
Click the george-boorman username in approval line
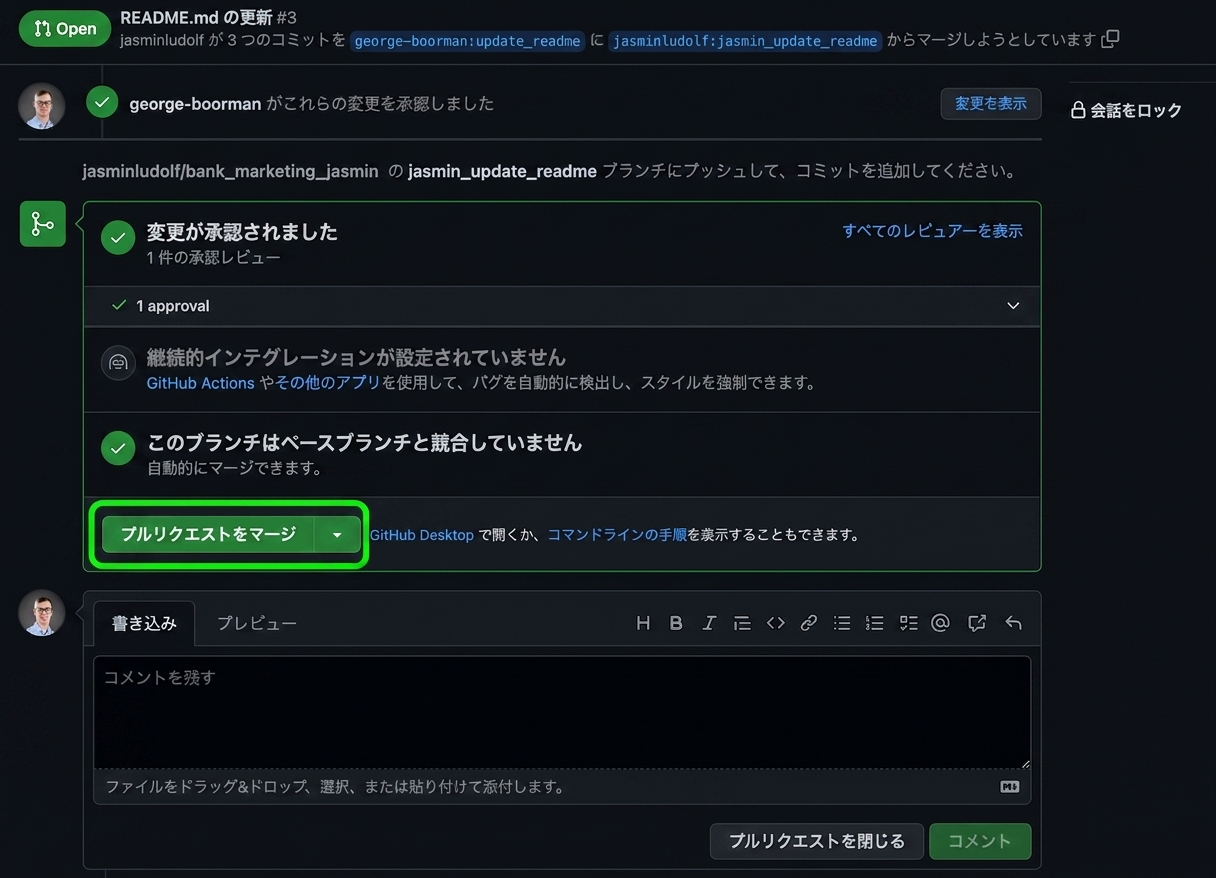tap(195, 103)
